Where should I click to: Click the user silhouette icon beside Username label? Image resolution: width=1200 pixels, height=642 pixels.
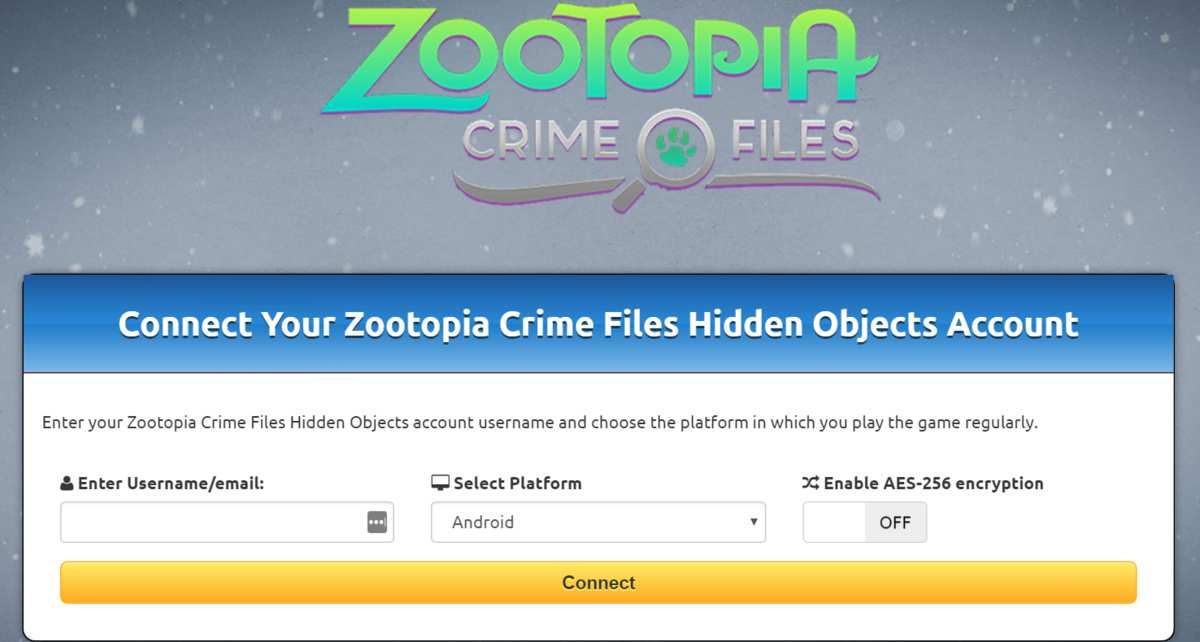[x=67, y=484]
